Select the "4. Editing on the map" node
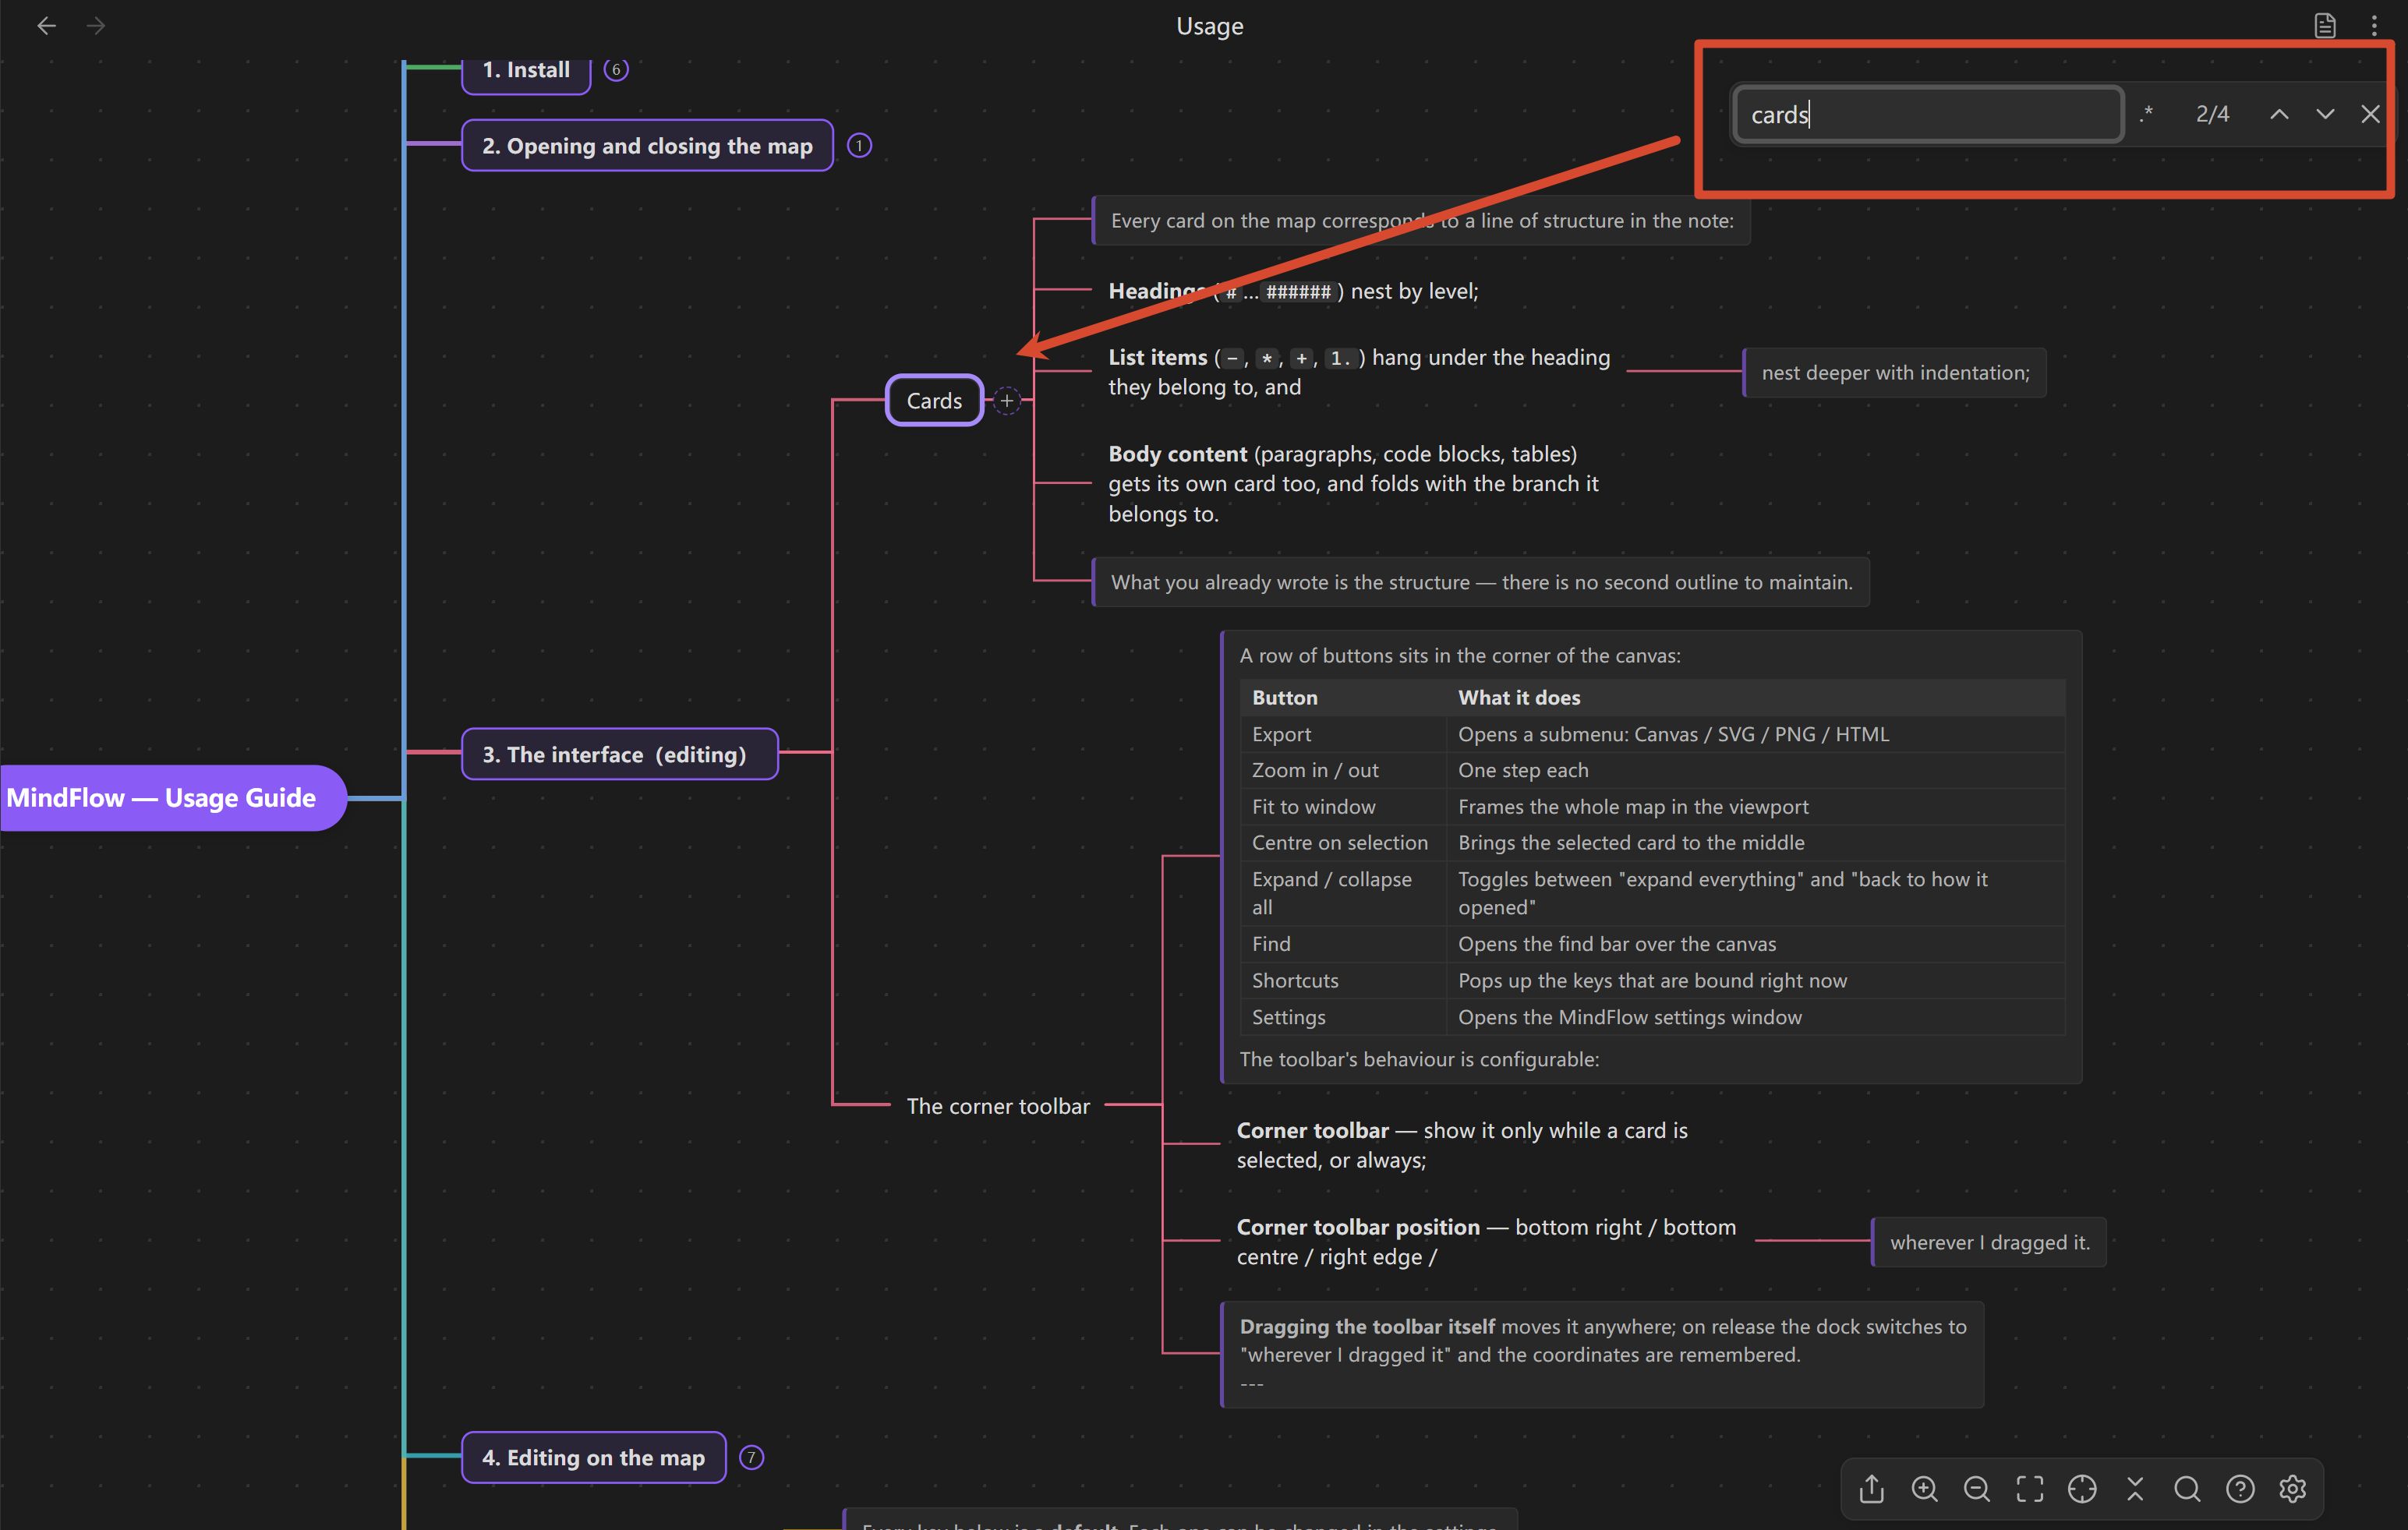 [594, 1458]
